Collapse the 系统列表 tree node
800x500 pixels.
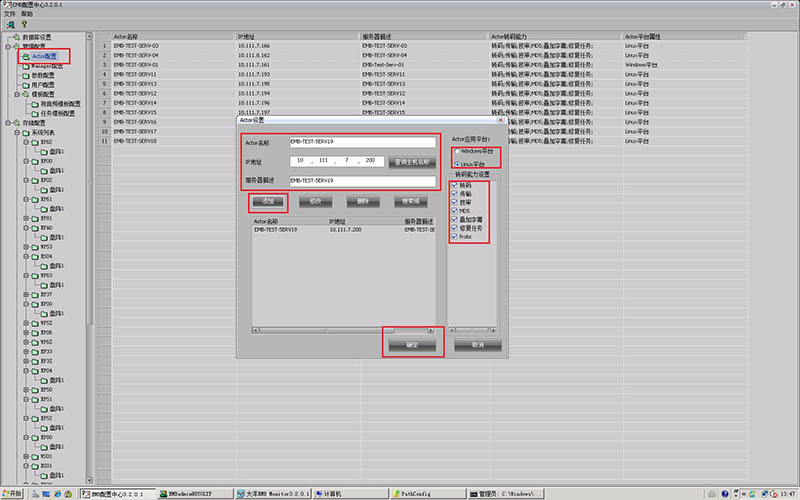(x=17, y=133)
